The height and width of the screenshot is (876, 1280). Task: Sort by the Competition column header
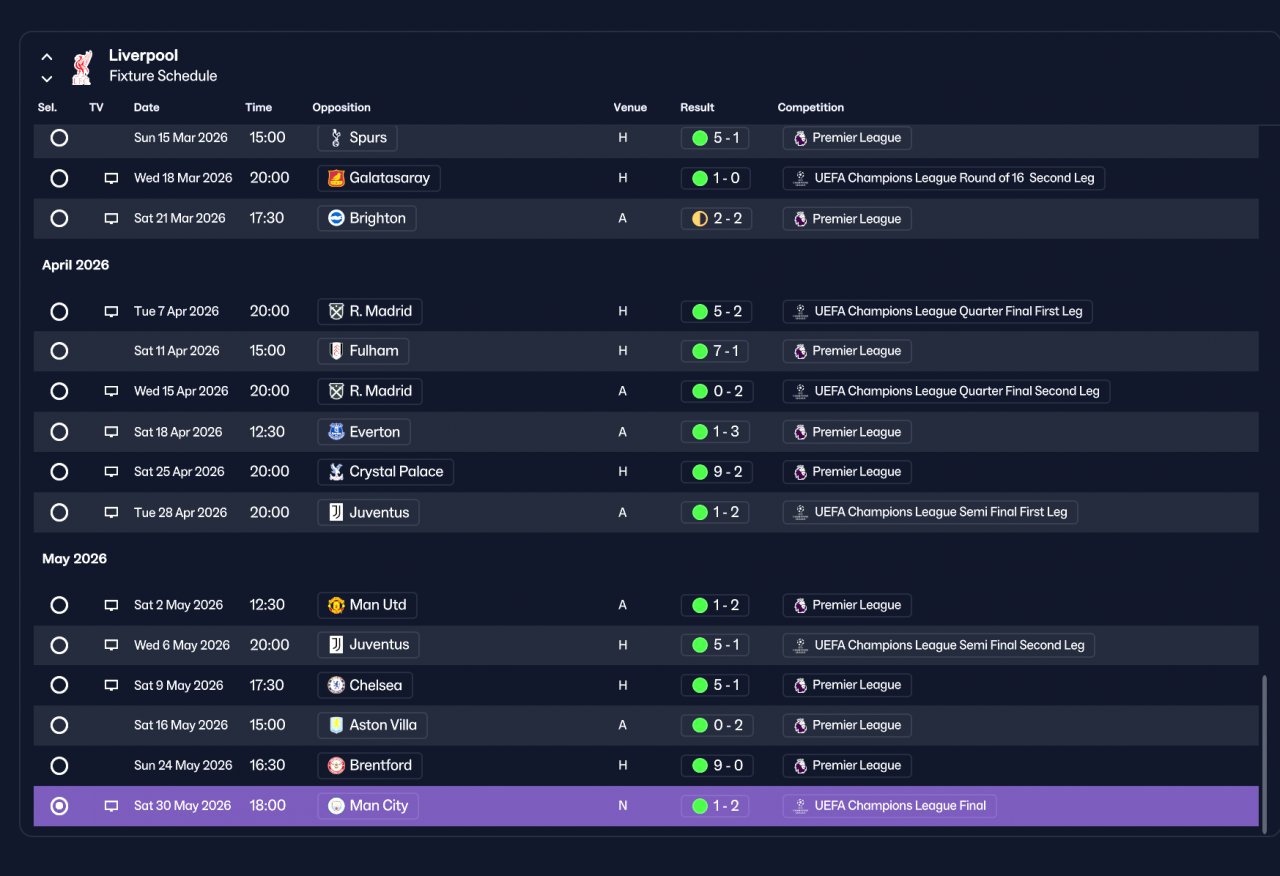811,107
